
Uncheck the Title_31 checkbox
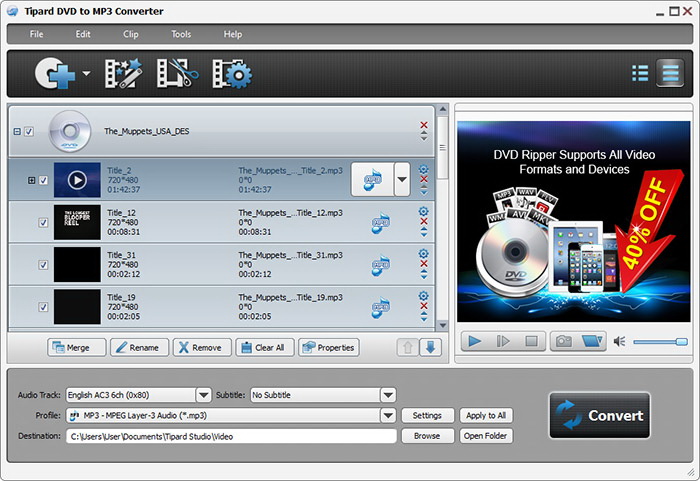[43, 265]
